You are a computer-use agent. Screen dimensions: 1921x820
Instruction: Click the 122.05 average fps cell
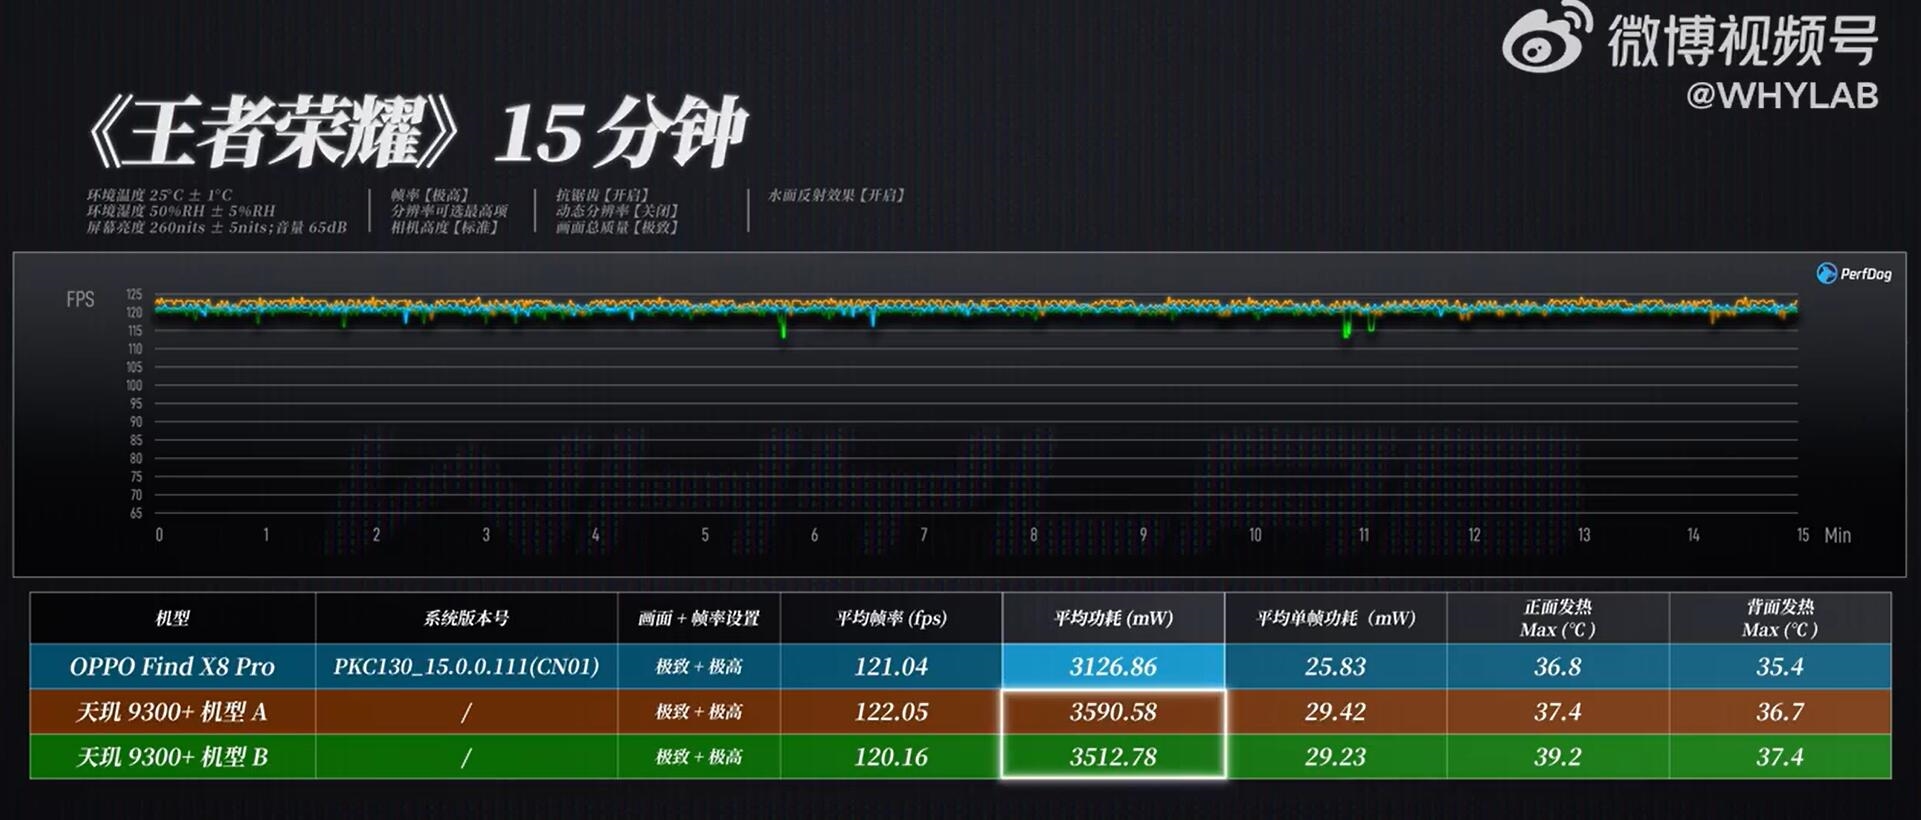click(891, 712)
